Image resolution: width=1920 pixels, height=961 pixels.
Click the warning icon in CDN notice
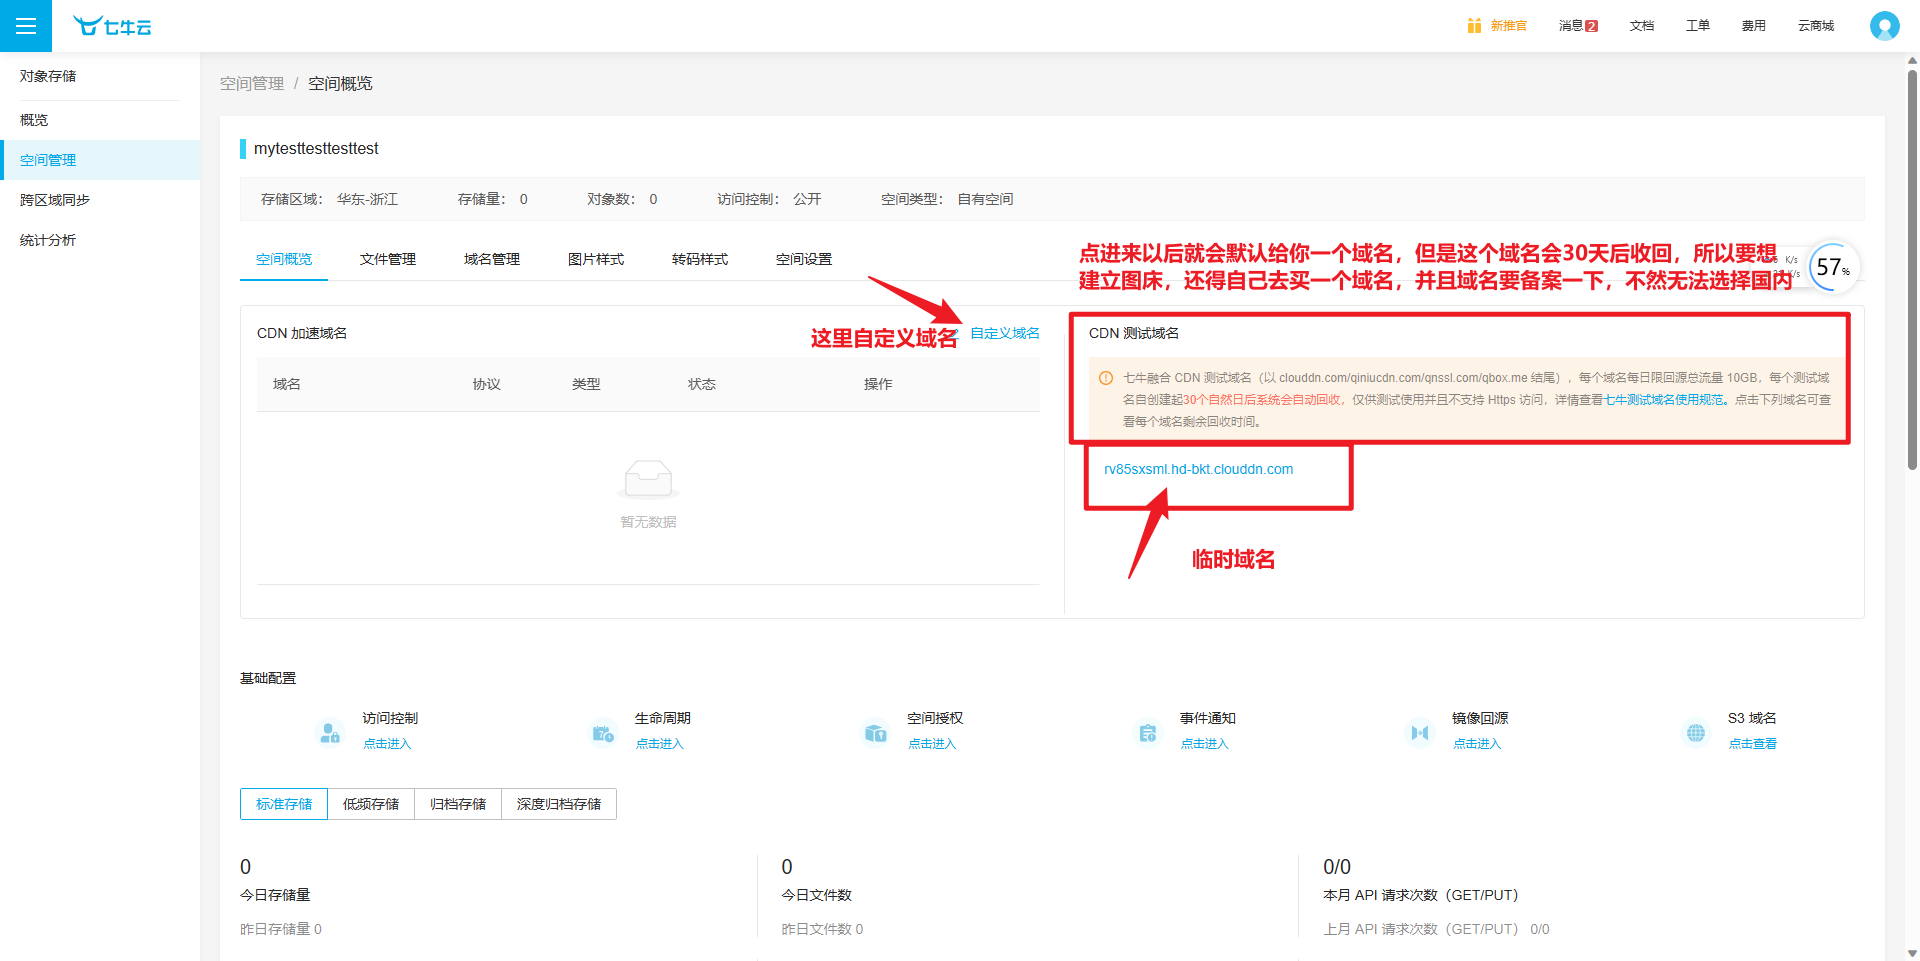tap(1106, 378)
